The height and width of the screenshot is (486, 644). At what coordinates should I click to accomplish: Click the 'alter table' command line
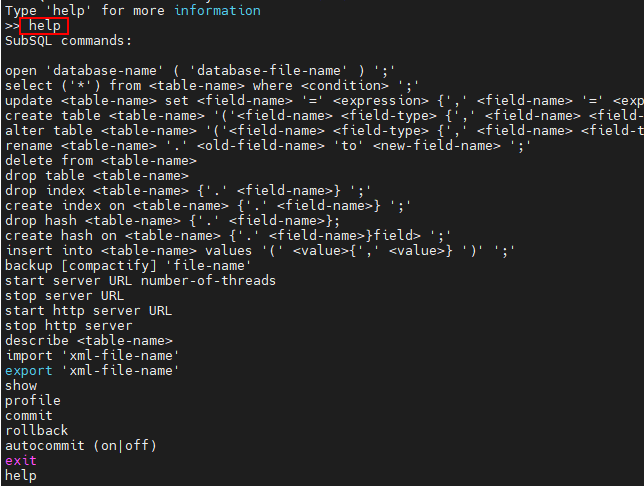pyautogui.click(x=324, y=131)
